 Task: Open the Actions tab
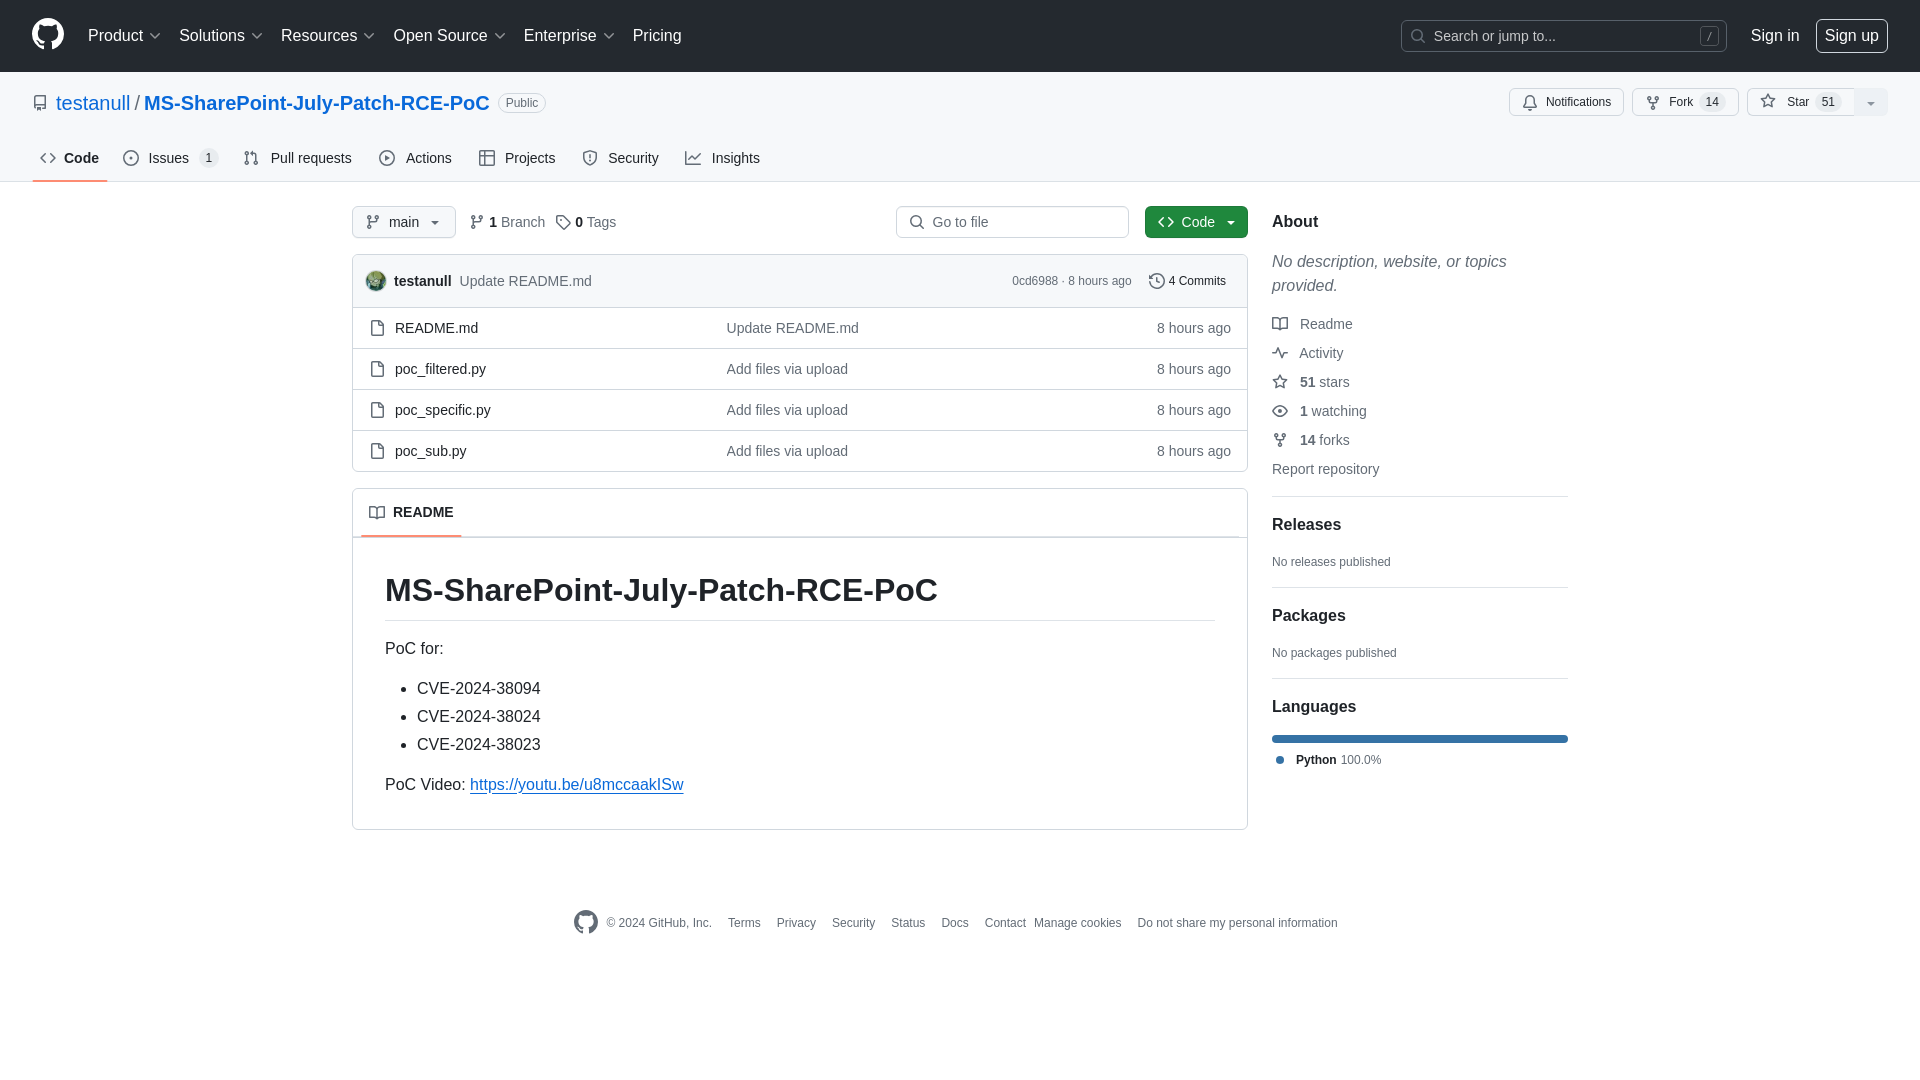[x=415, y=158]
